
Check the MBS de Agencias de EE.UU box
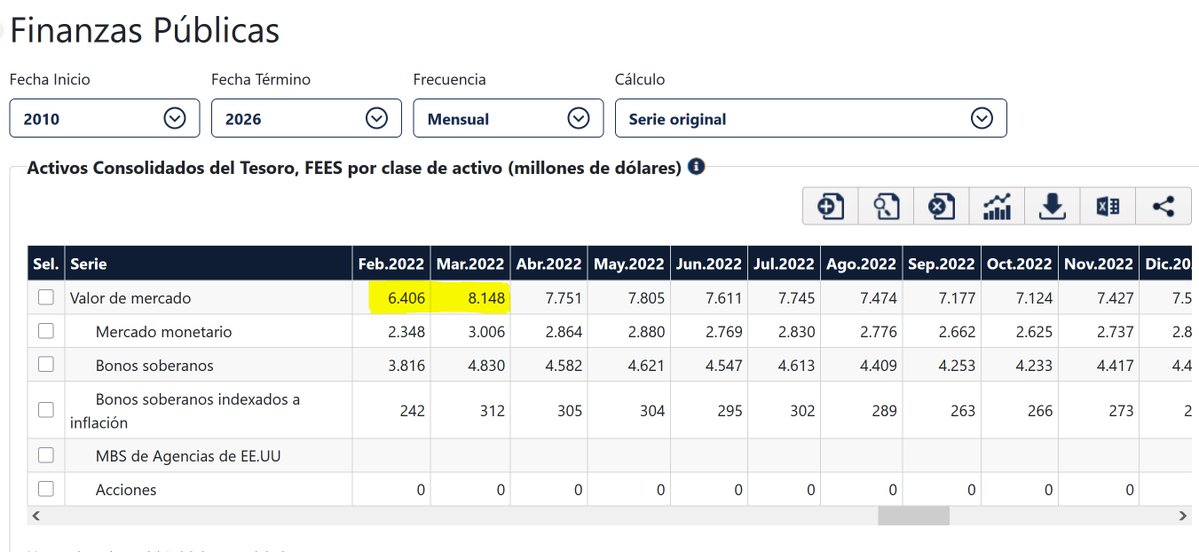pos(46,455)
